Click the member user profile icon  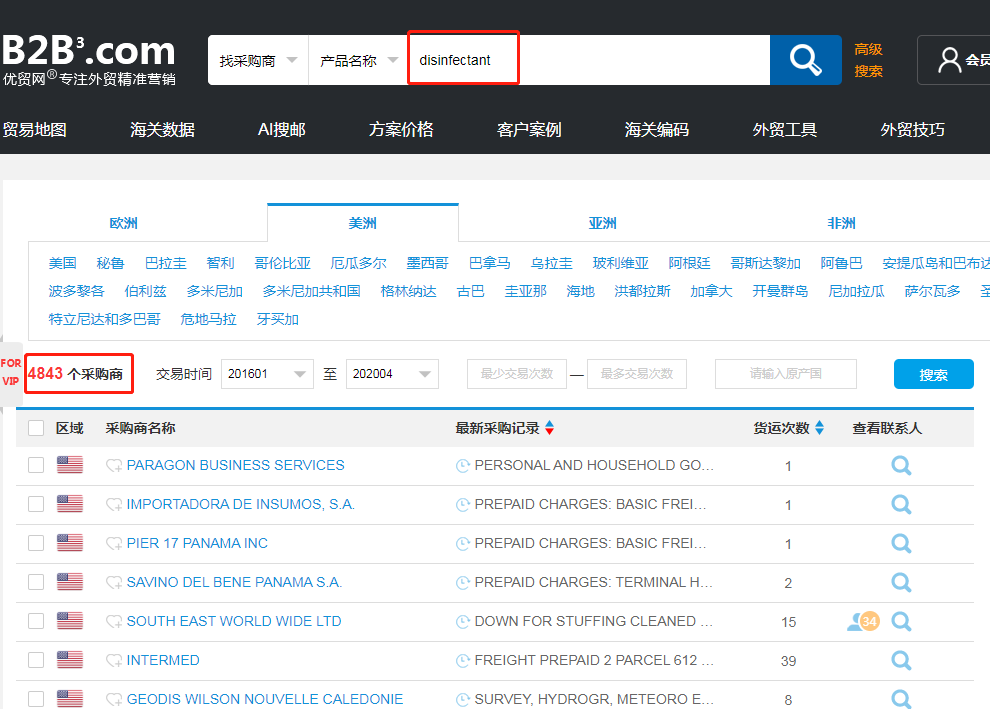[949, 61]
